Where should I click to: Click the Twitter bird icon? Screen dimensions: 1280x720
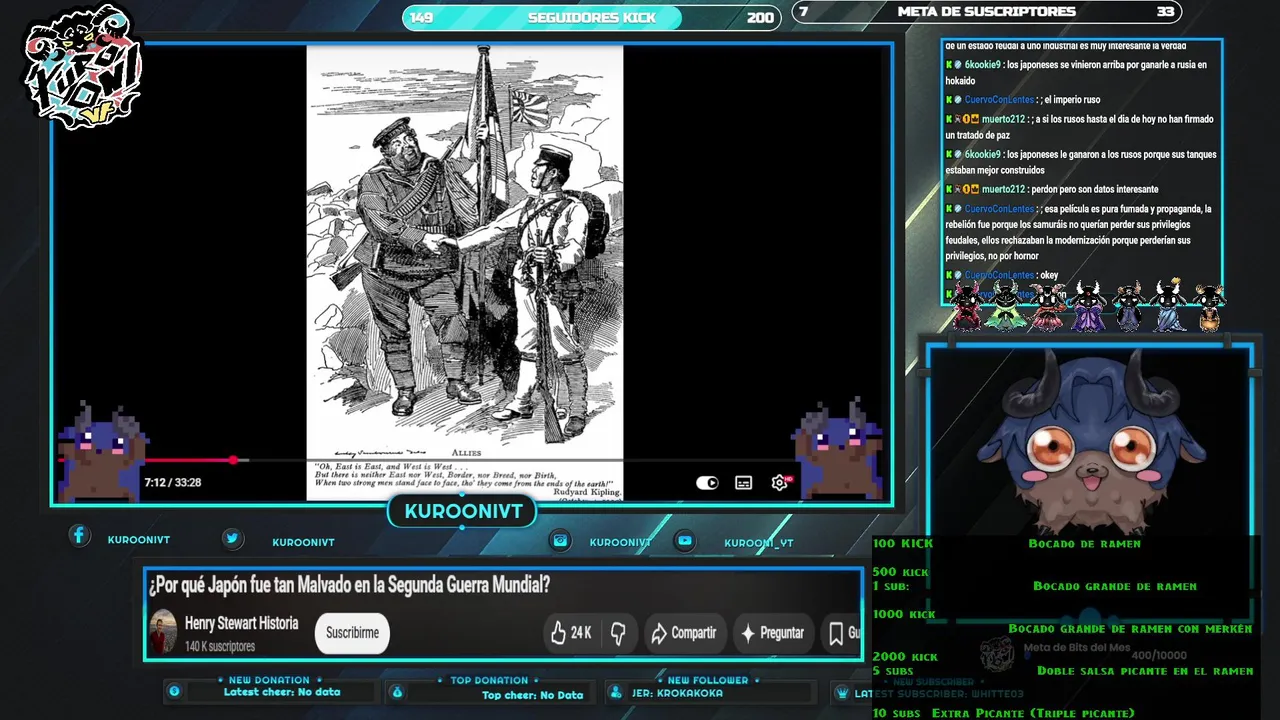coord(232,538)
